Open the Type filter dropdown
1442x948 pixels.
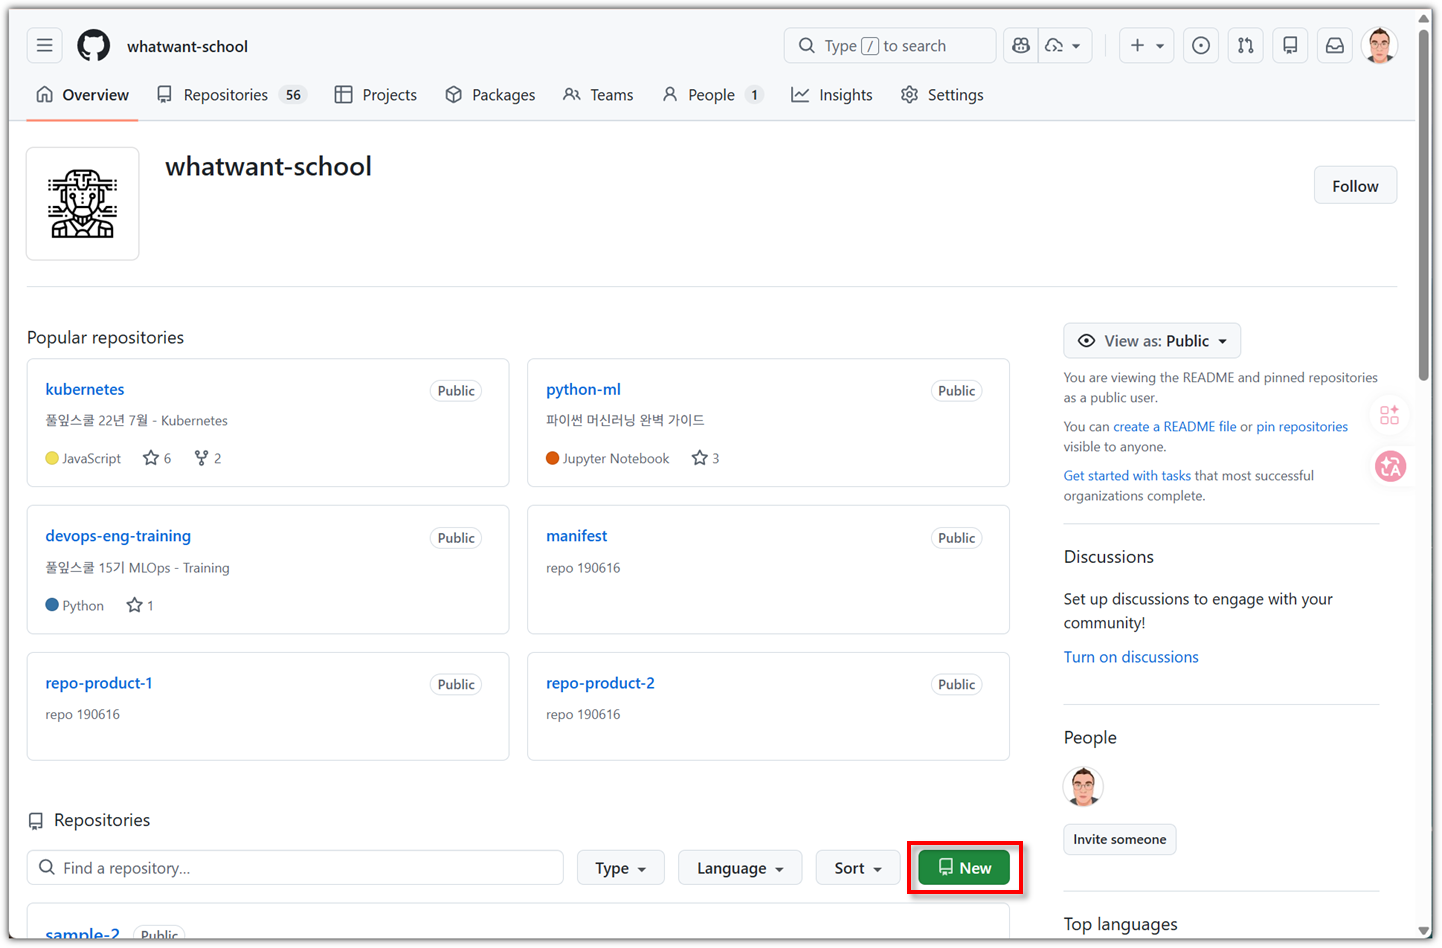pos(620,868)
